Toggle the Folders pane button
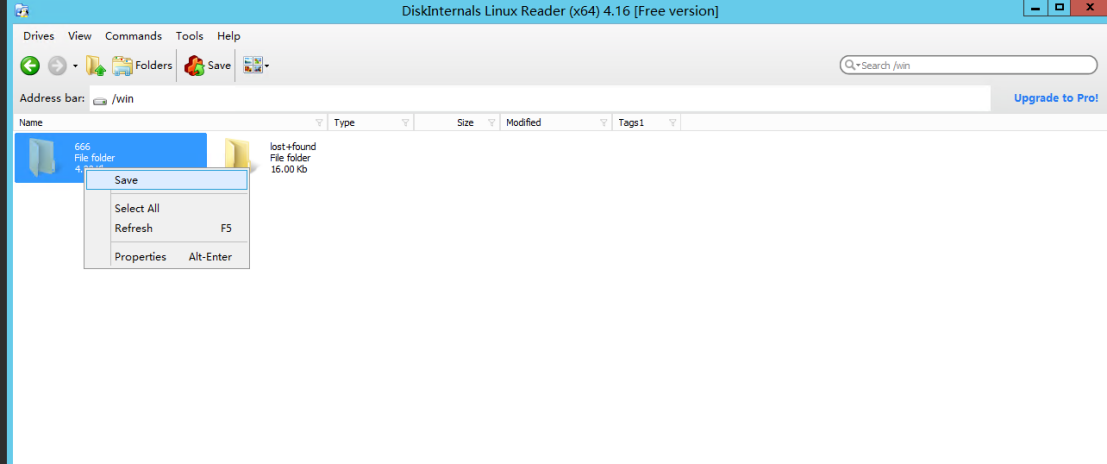This screenshot has width=1107, height=464. point(143,66)
